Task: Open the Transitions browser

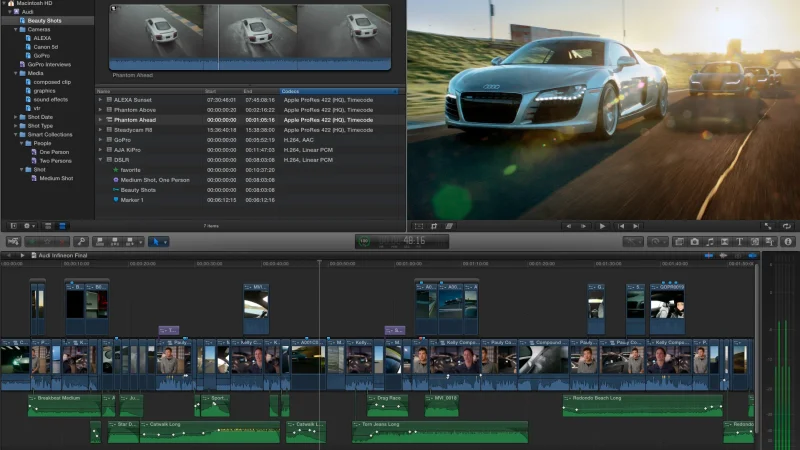Action: 724,242
